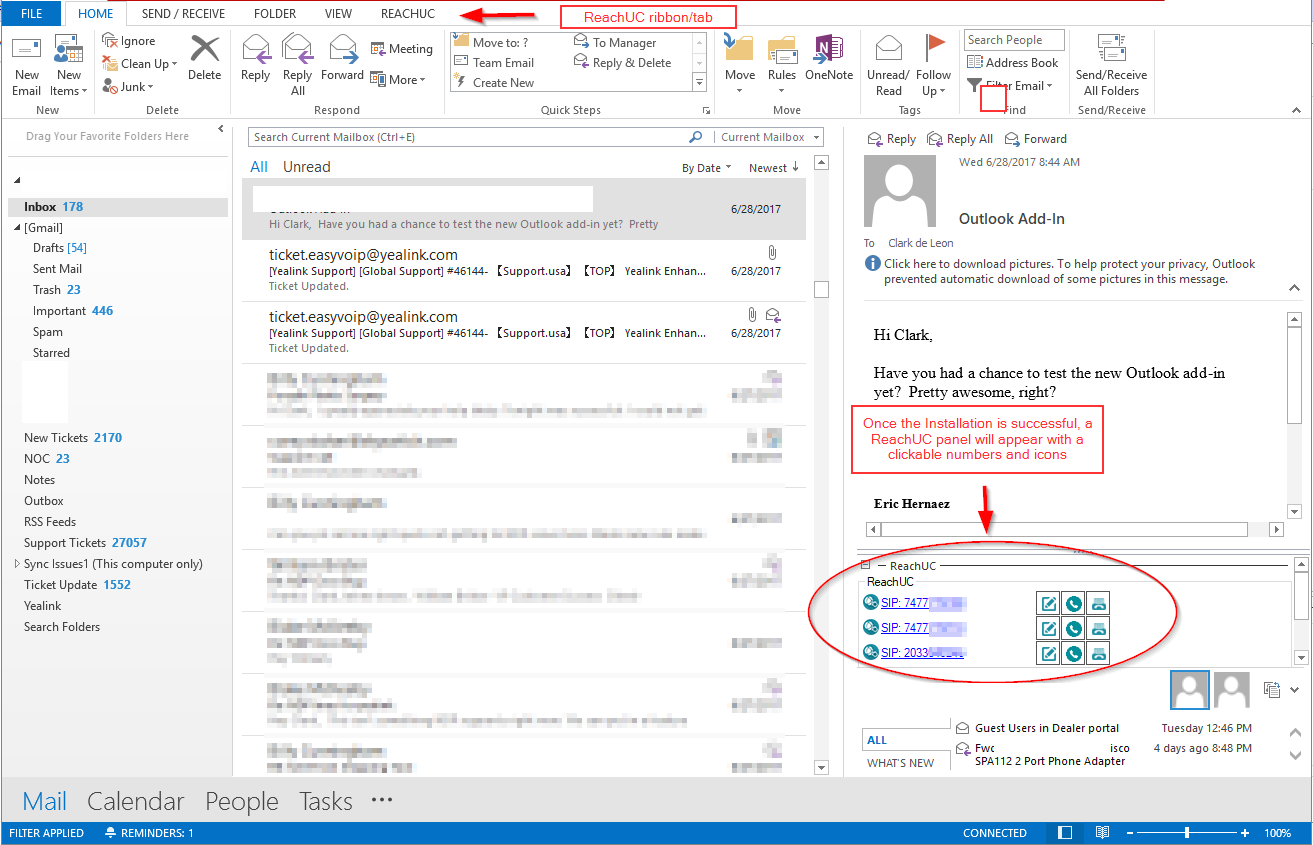Expand the people pane with chevron
Image resolution: width=1313 pixels, height=845 pixels.
tap(1295, 689)
